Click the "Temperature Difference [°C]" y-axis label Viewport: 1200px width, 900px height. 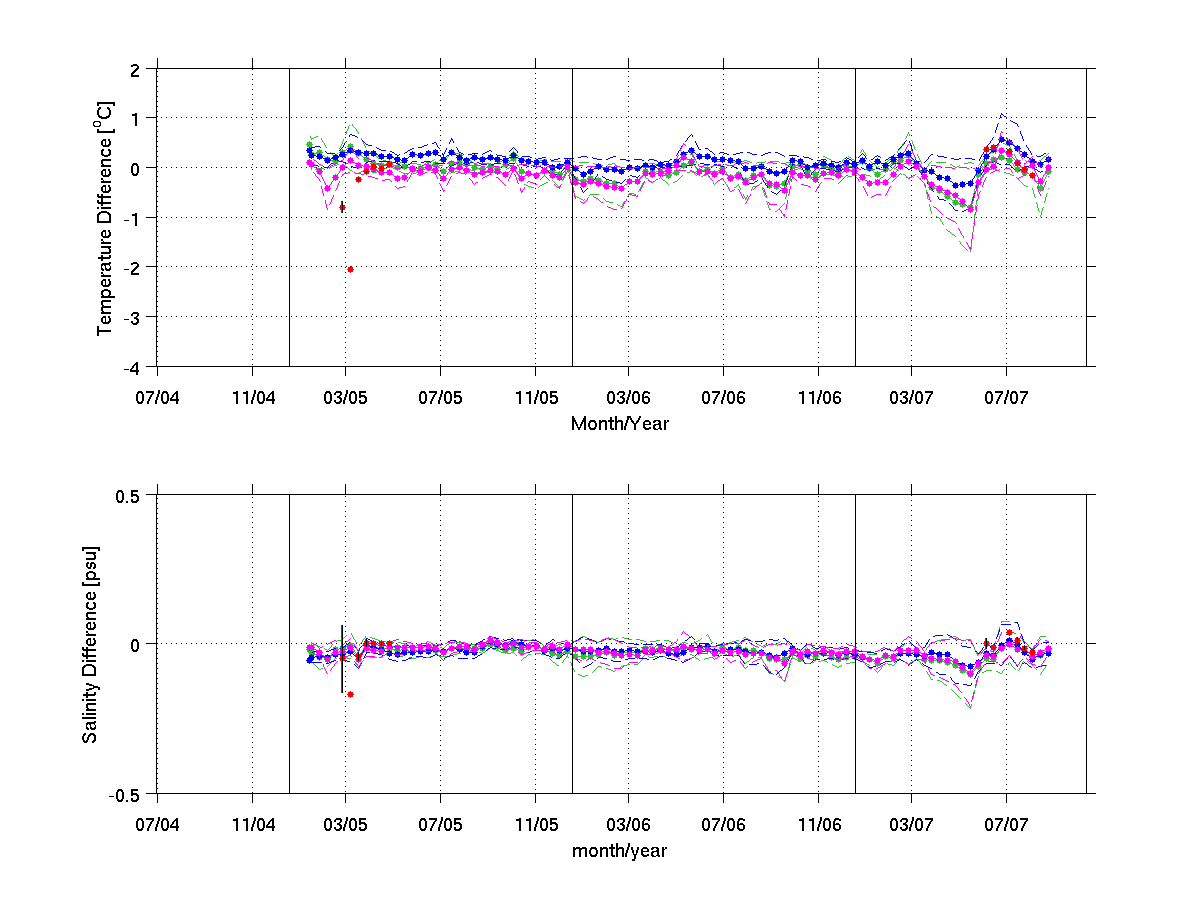tap(104, 216)
